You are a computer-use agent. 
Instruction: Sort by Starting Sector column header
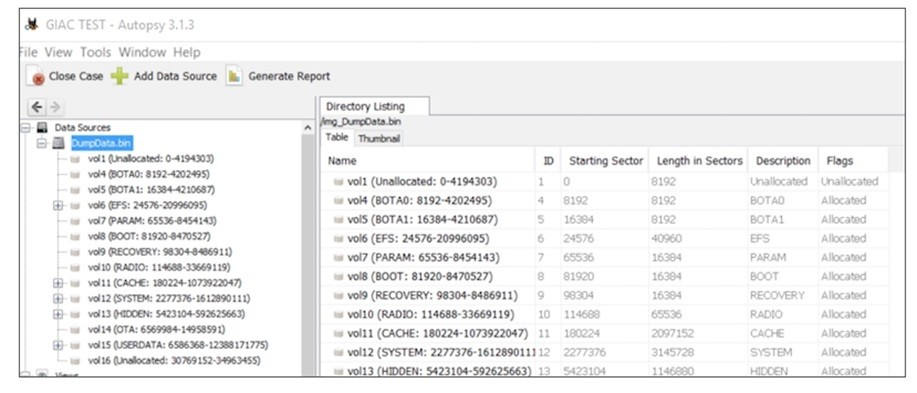(606, 161)
